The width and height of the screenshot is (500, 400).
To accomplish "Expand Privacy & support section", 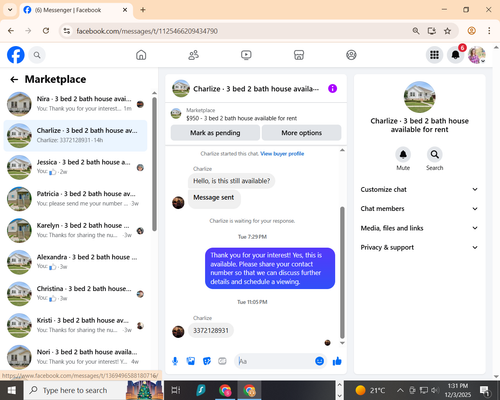I will [419, 247].
